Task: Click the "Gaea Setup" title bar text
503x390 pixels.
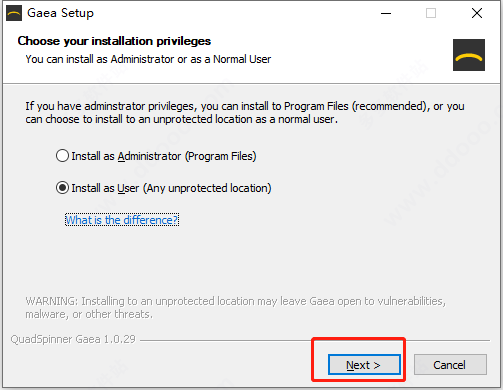Action: tap(60, 13)
